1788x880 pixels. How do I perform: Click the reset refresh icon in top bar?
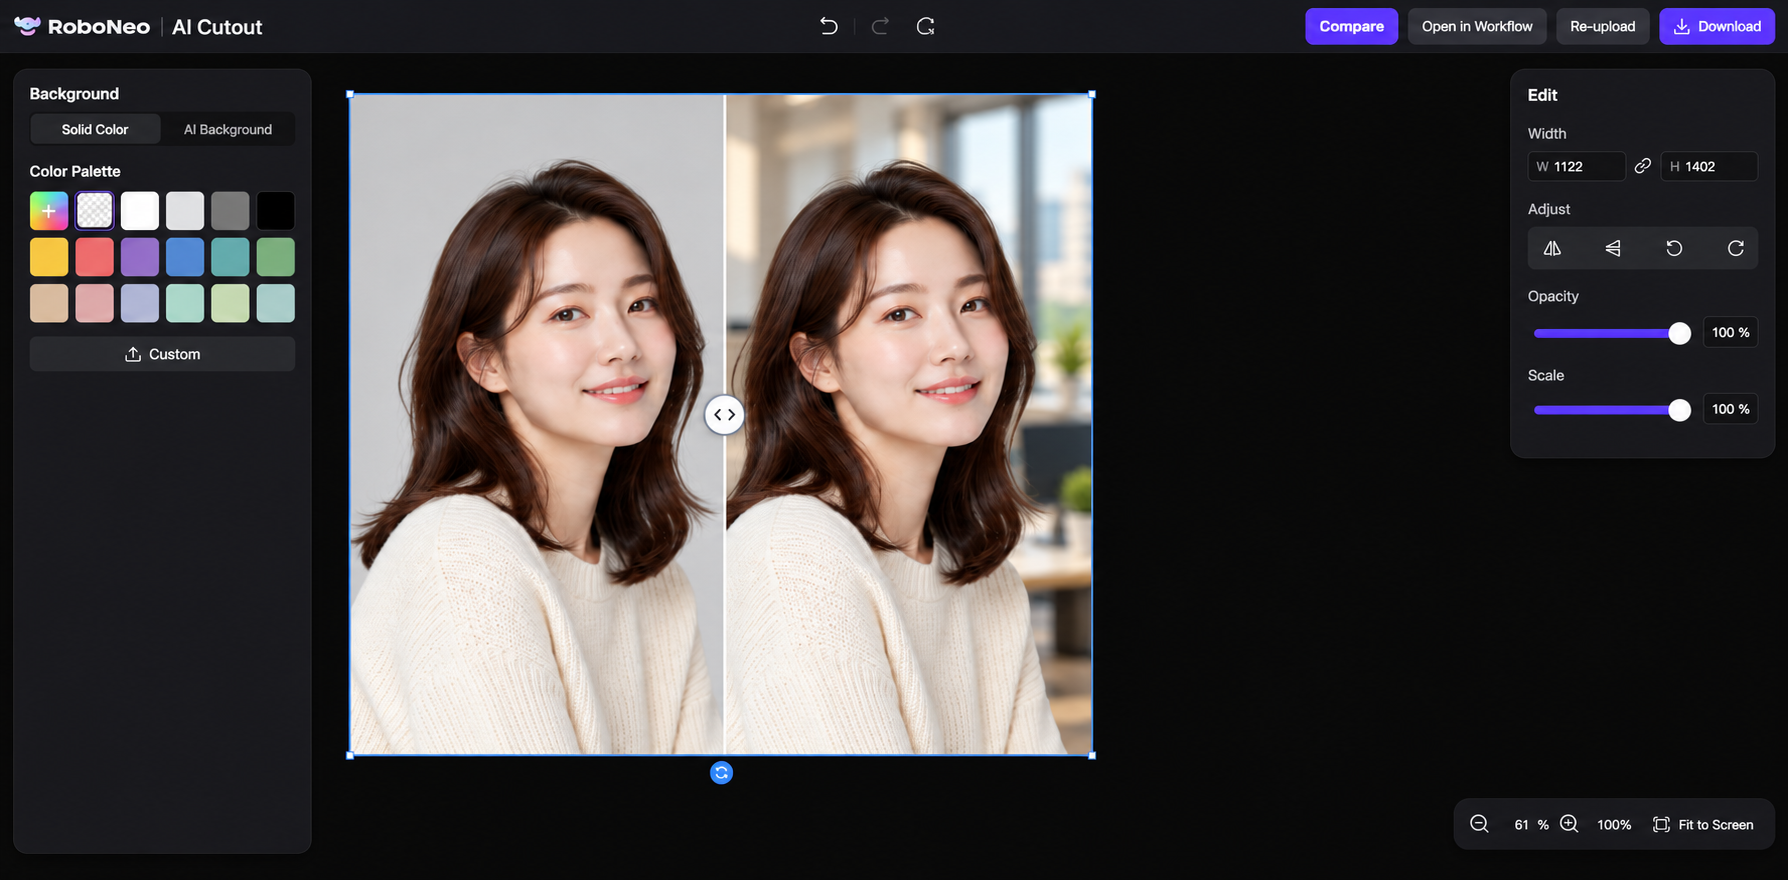pos(926,26)
